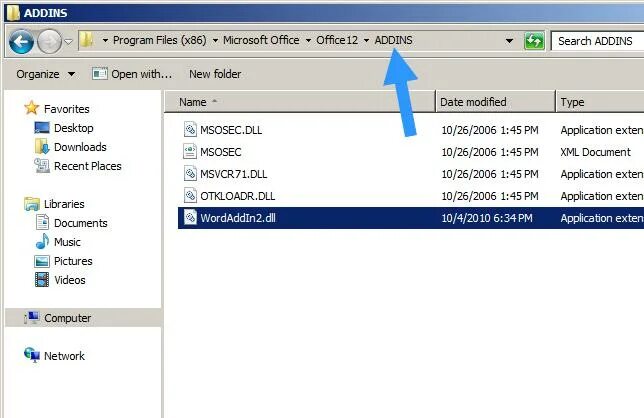Screen dimensions: 644x418
Task: Open the Pictures library
Action: pos(73,261)
